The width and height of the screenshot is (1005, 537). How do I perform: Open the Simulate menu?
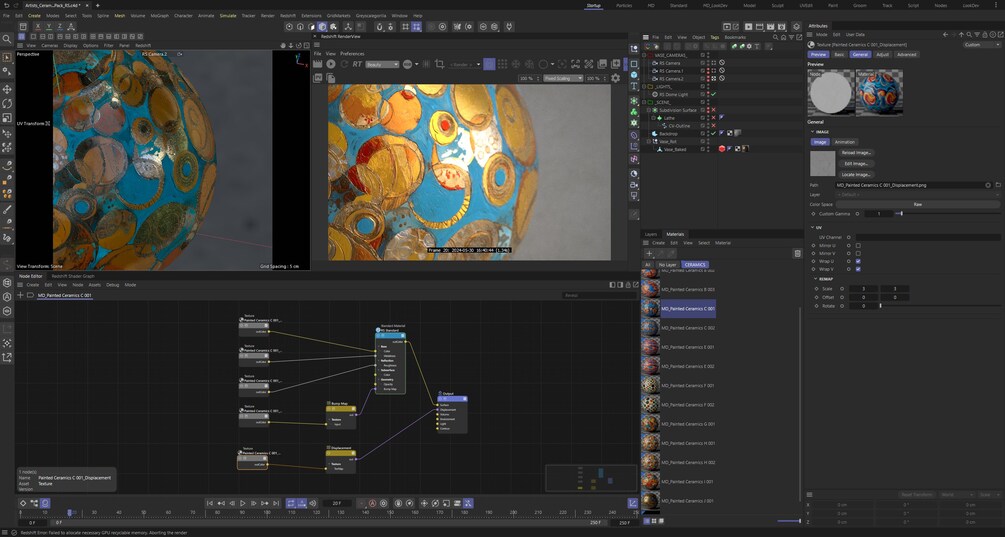coord(228,15)
